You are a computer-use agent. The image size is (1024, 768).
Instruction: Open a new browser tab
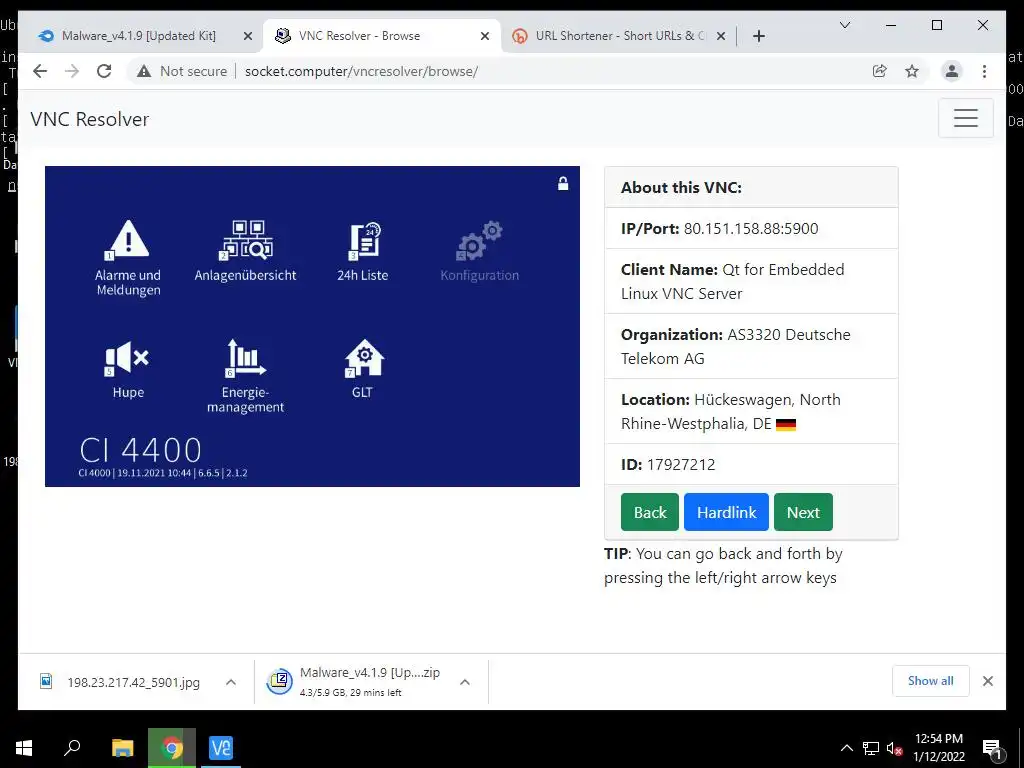coord(758,36)
